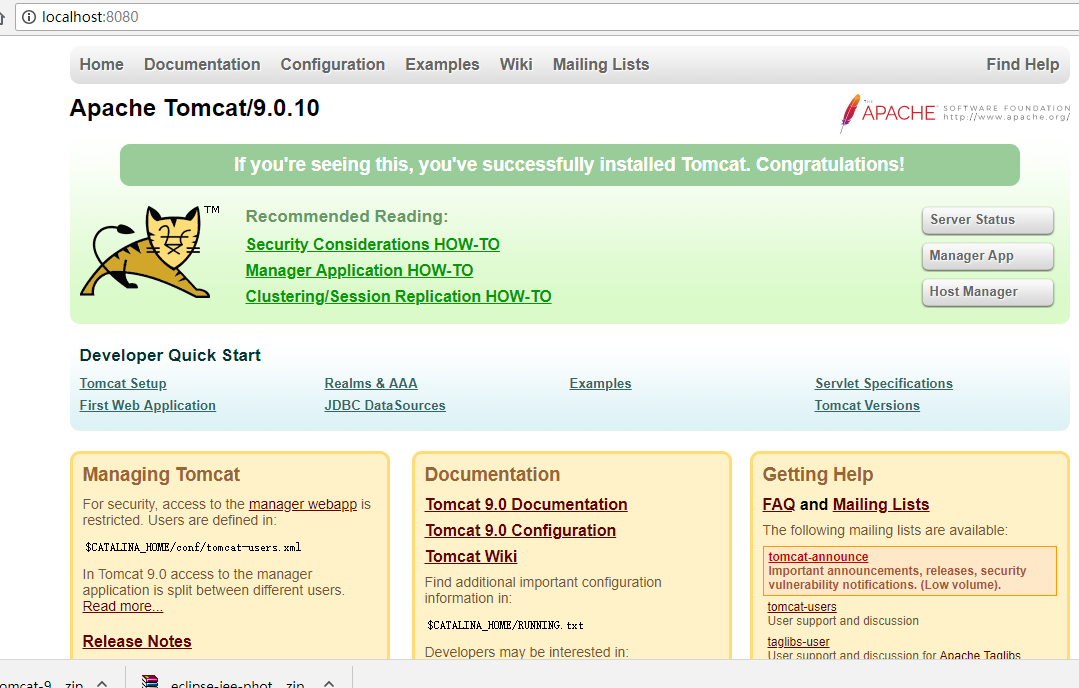Open Mailing Lists link under Getting Help
The width and height of the screenshot is (1079, 688).
coord(881,504)
